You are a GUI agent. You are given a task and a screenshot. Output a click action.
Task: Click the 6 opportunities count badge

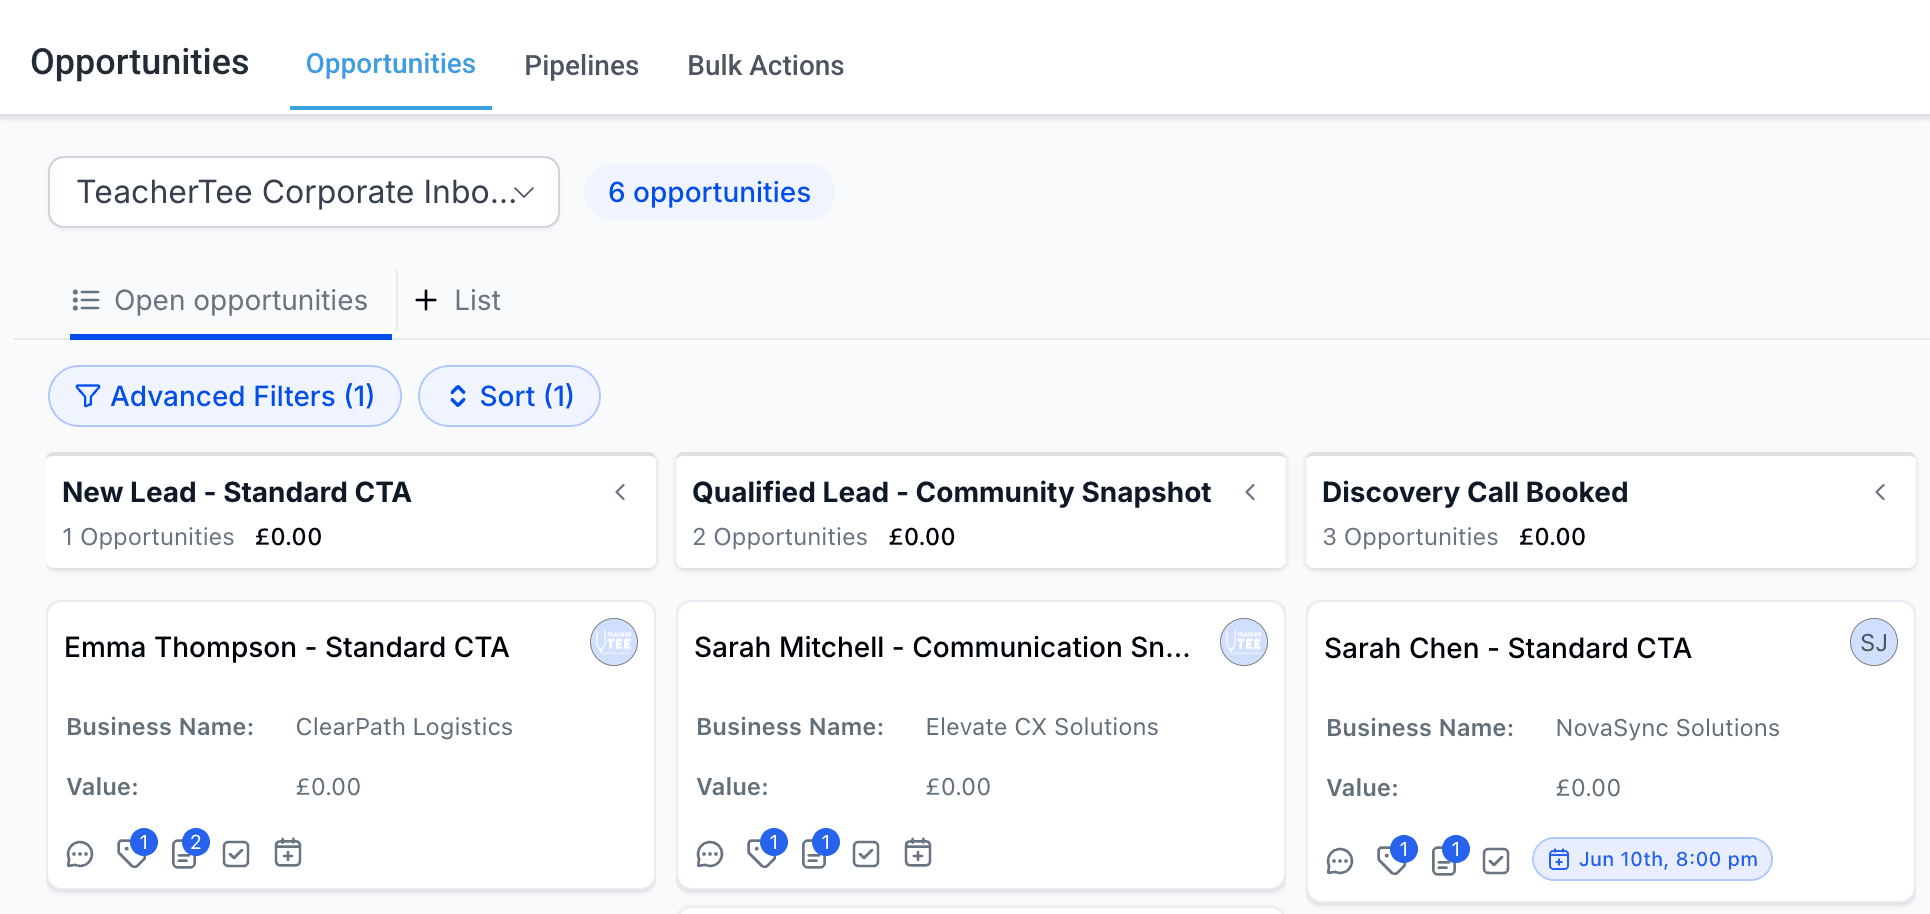coord(709,192)
